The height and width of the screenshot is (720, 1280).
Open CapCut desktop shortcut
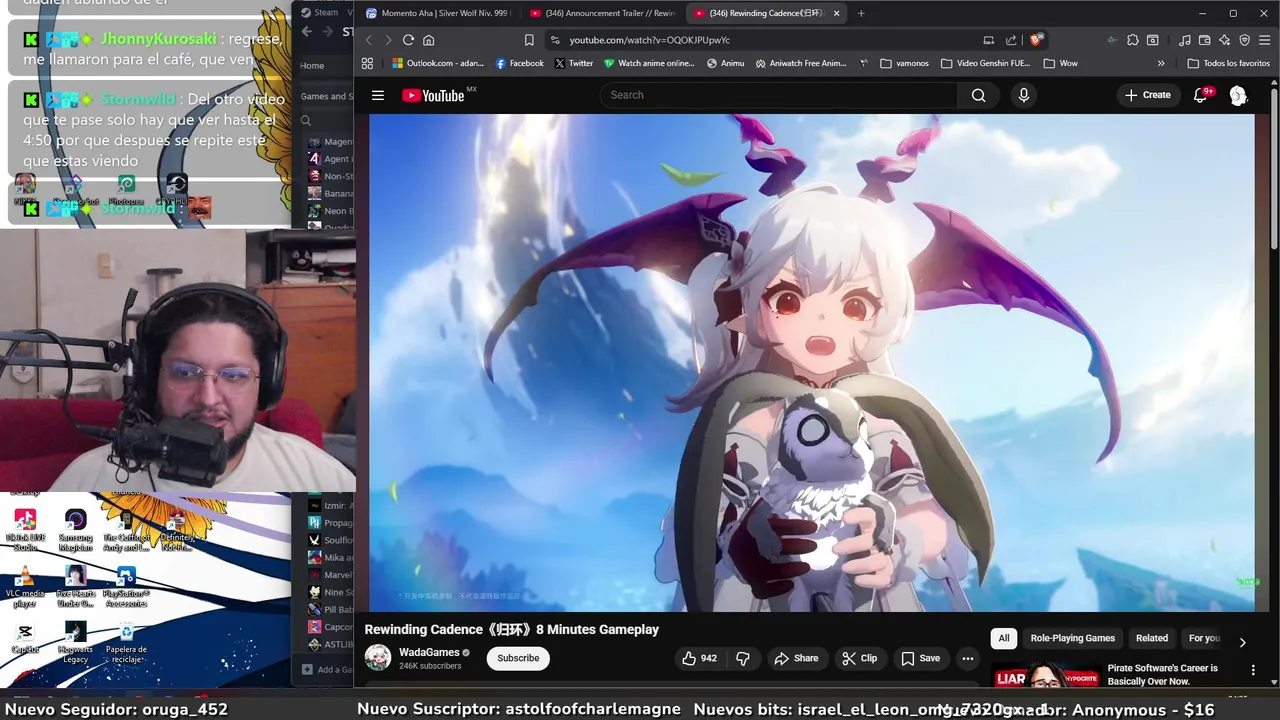(25, 638)
